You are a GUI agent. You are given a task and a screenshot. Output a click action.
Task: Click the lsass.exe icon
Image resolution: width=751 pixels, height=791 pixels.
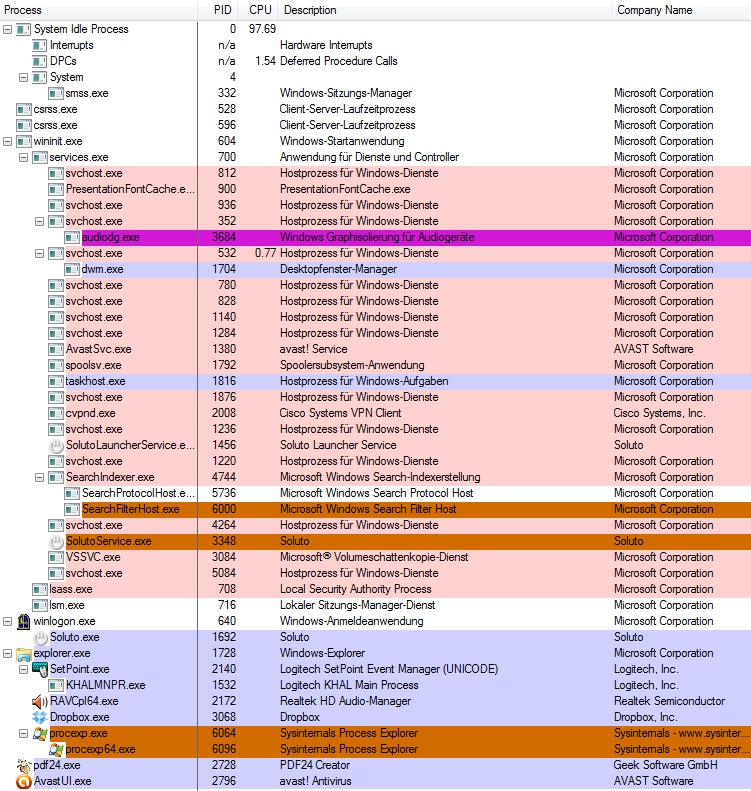click(39, 589)
